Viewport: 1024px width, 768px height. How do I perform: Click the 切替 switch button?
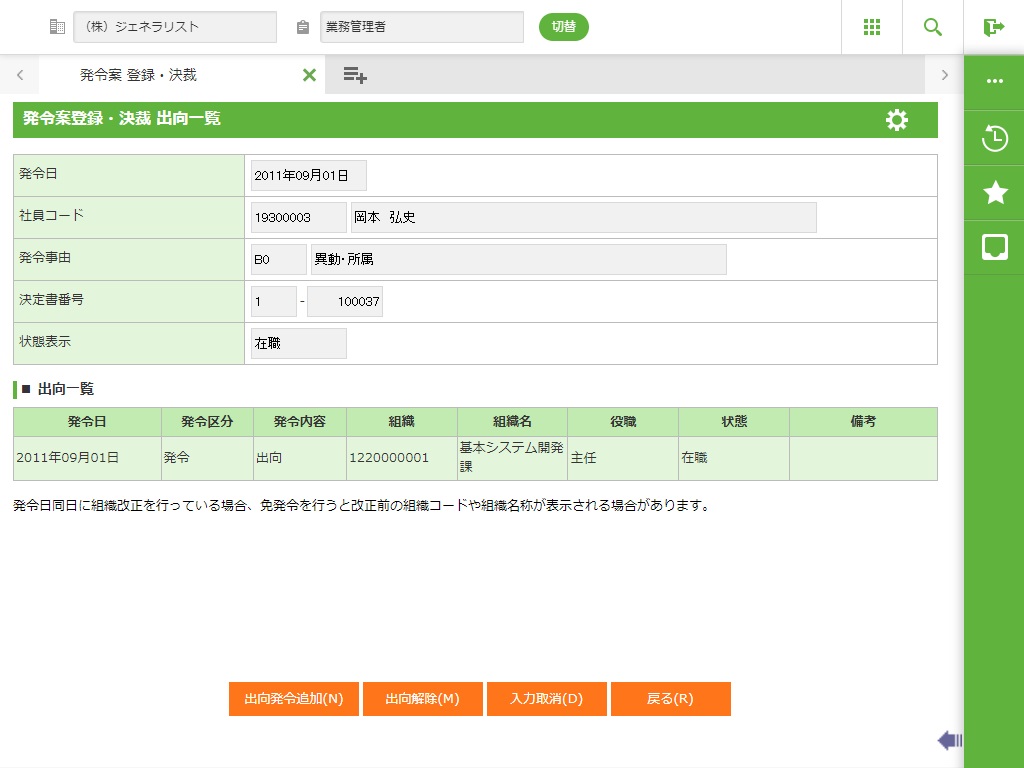pos(564,27)
